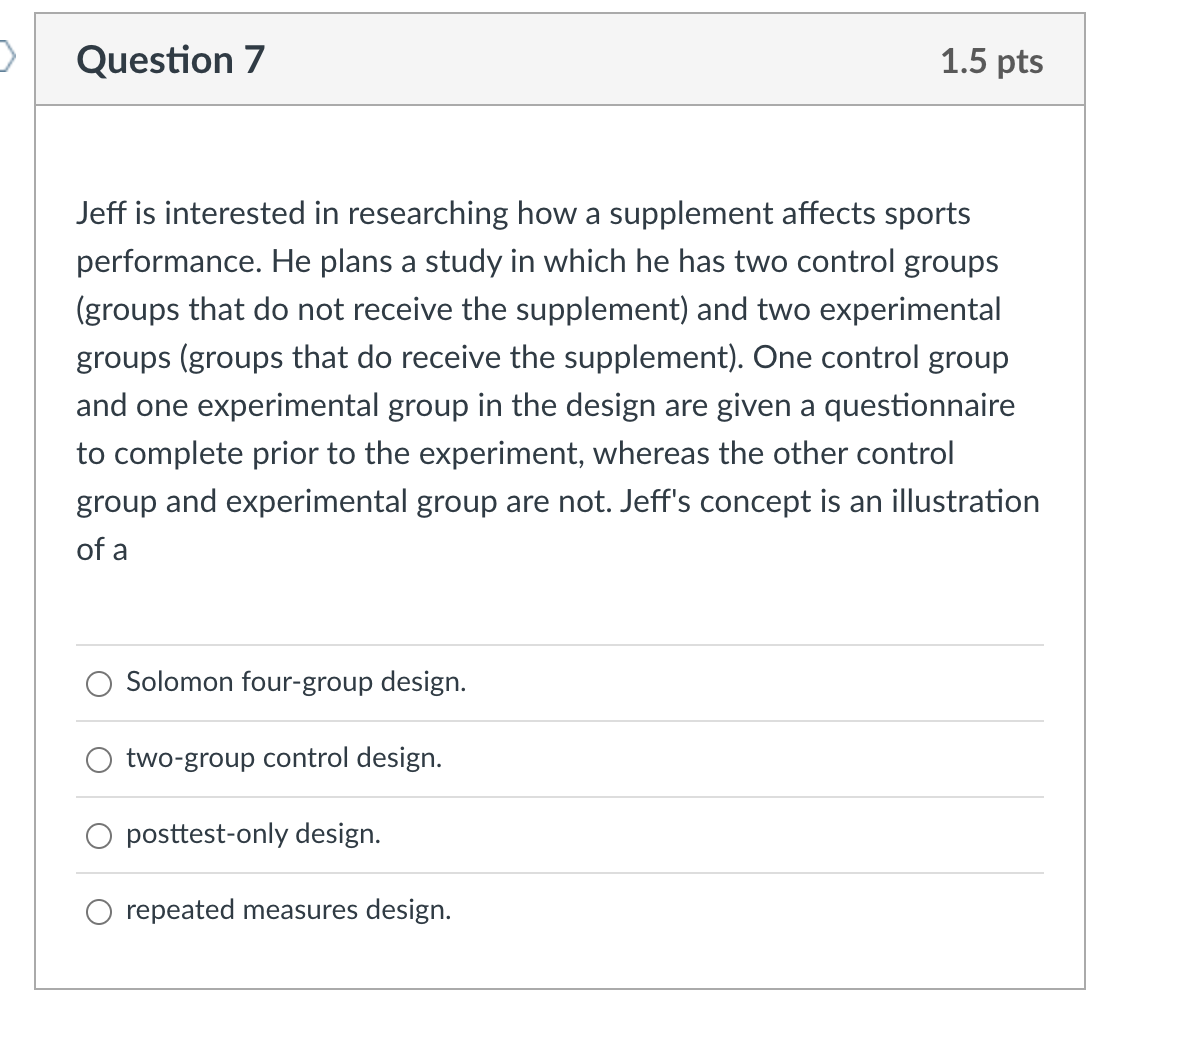Click the 'two-group control design.' answer label
The width and height of the screenshot is (1202, 1050).
(x=284, y=758)
